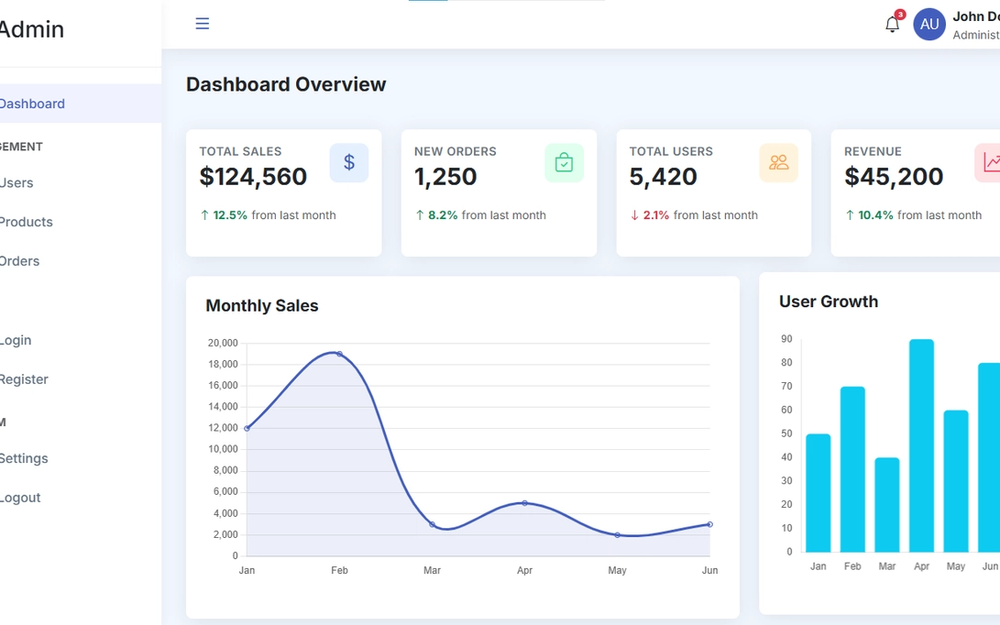Image resolution: width=1000 pixels, height=625 pixels.
Task: Click the chart icon on Revenue card
Action: pyautogui.click(x=989, y=161)
